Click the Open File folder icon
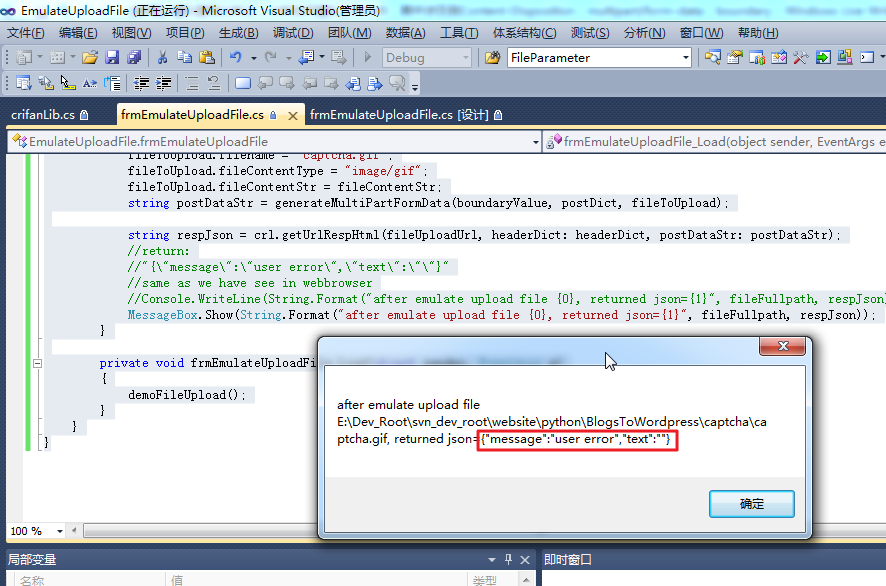This screenshot has width=886, height=586. 90,58
